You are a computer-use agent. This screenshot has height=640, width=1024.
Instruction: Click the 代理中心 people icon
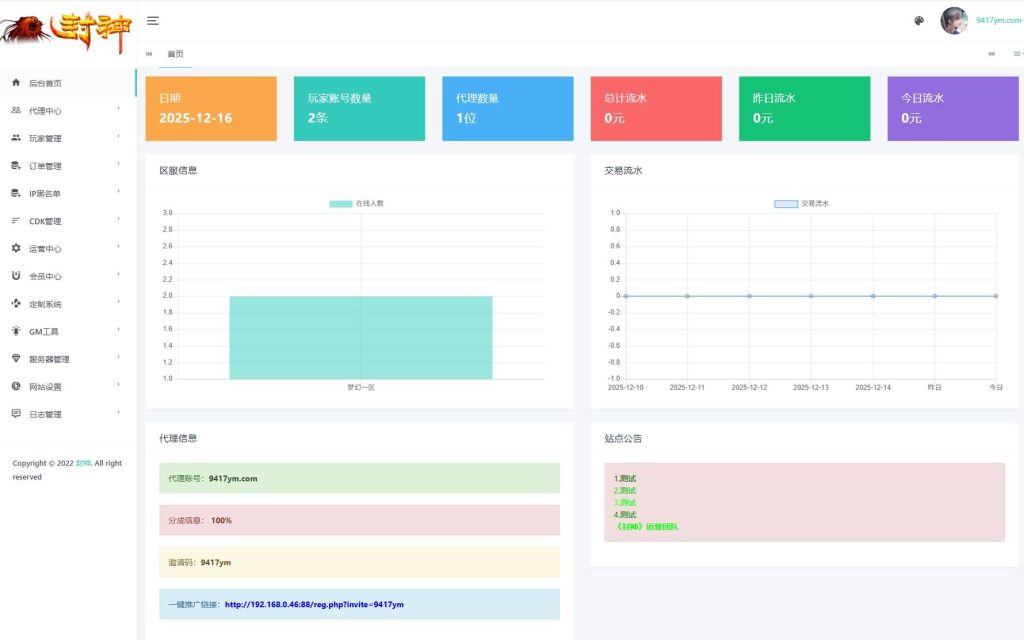(x=16, y=111)
